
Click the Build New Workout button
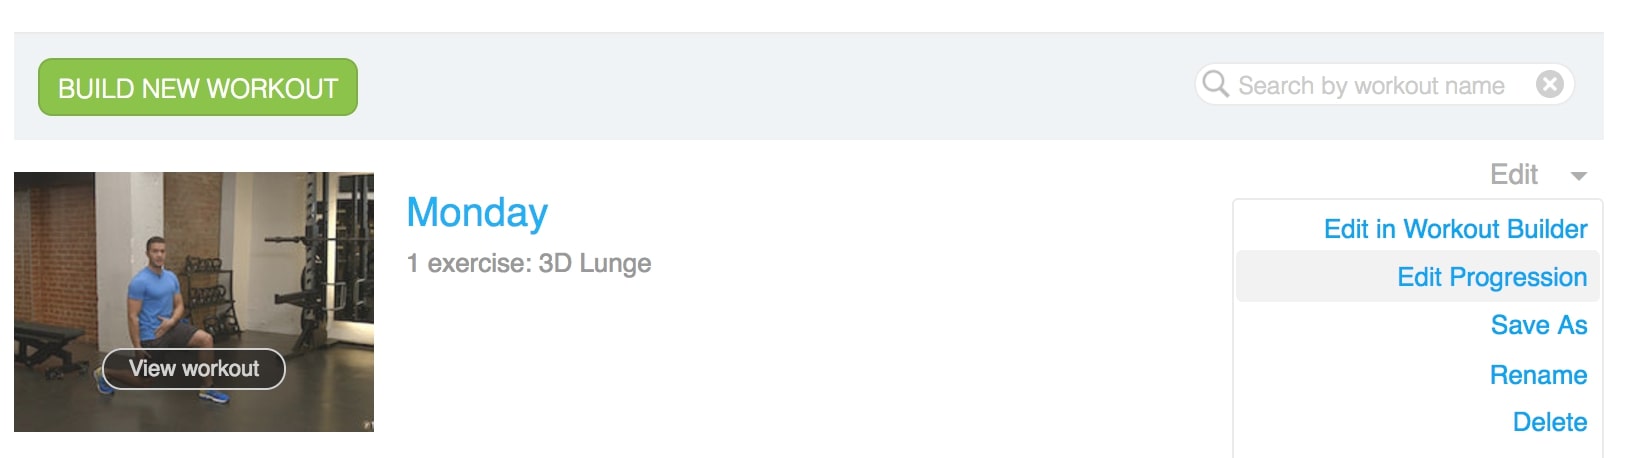pyautogui.click(x=198, y=88)
